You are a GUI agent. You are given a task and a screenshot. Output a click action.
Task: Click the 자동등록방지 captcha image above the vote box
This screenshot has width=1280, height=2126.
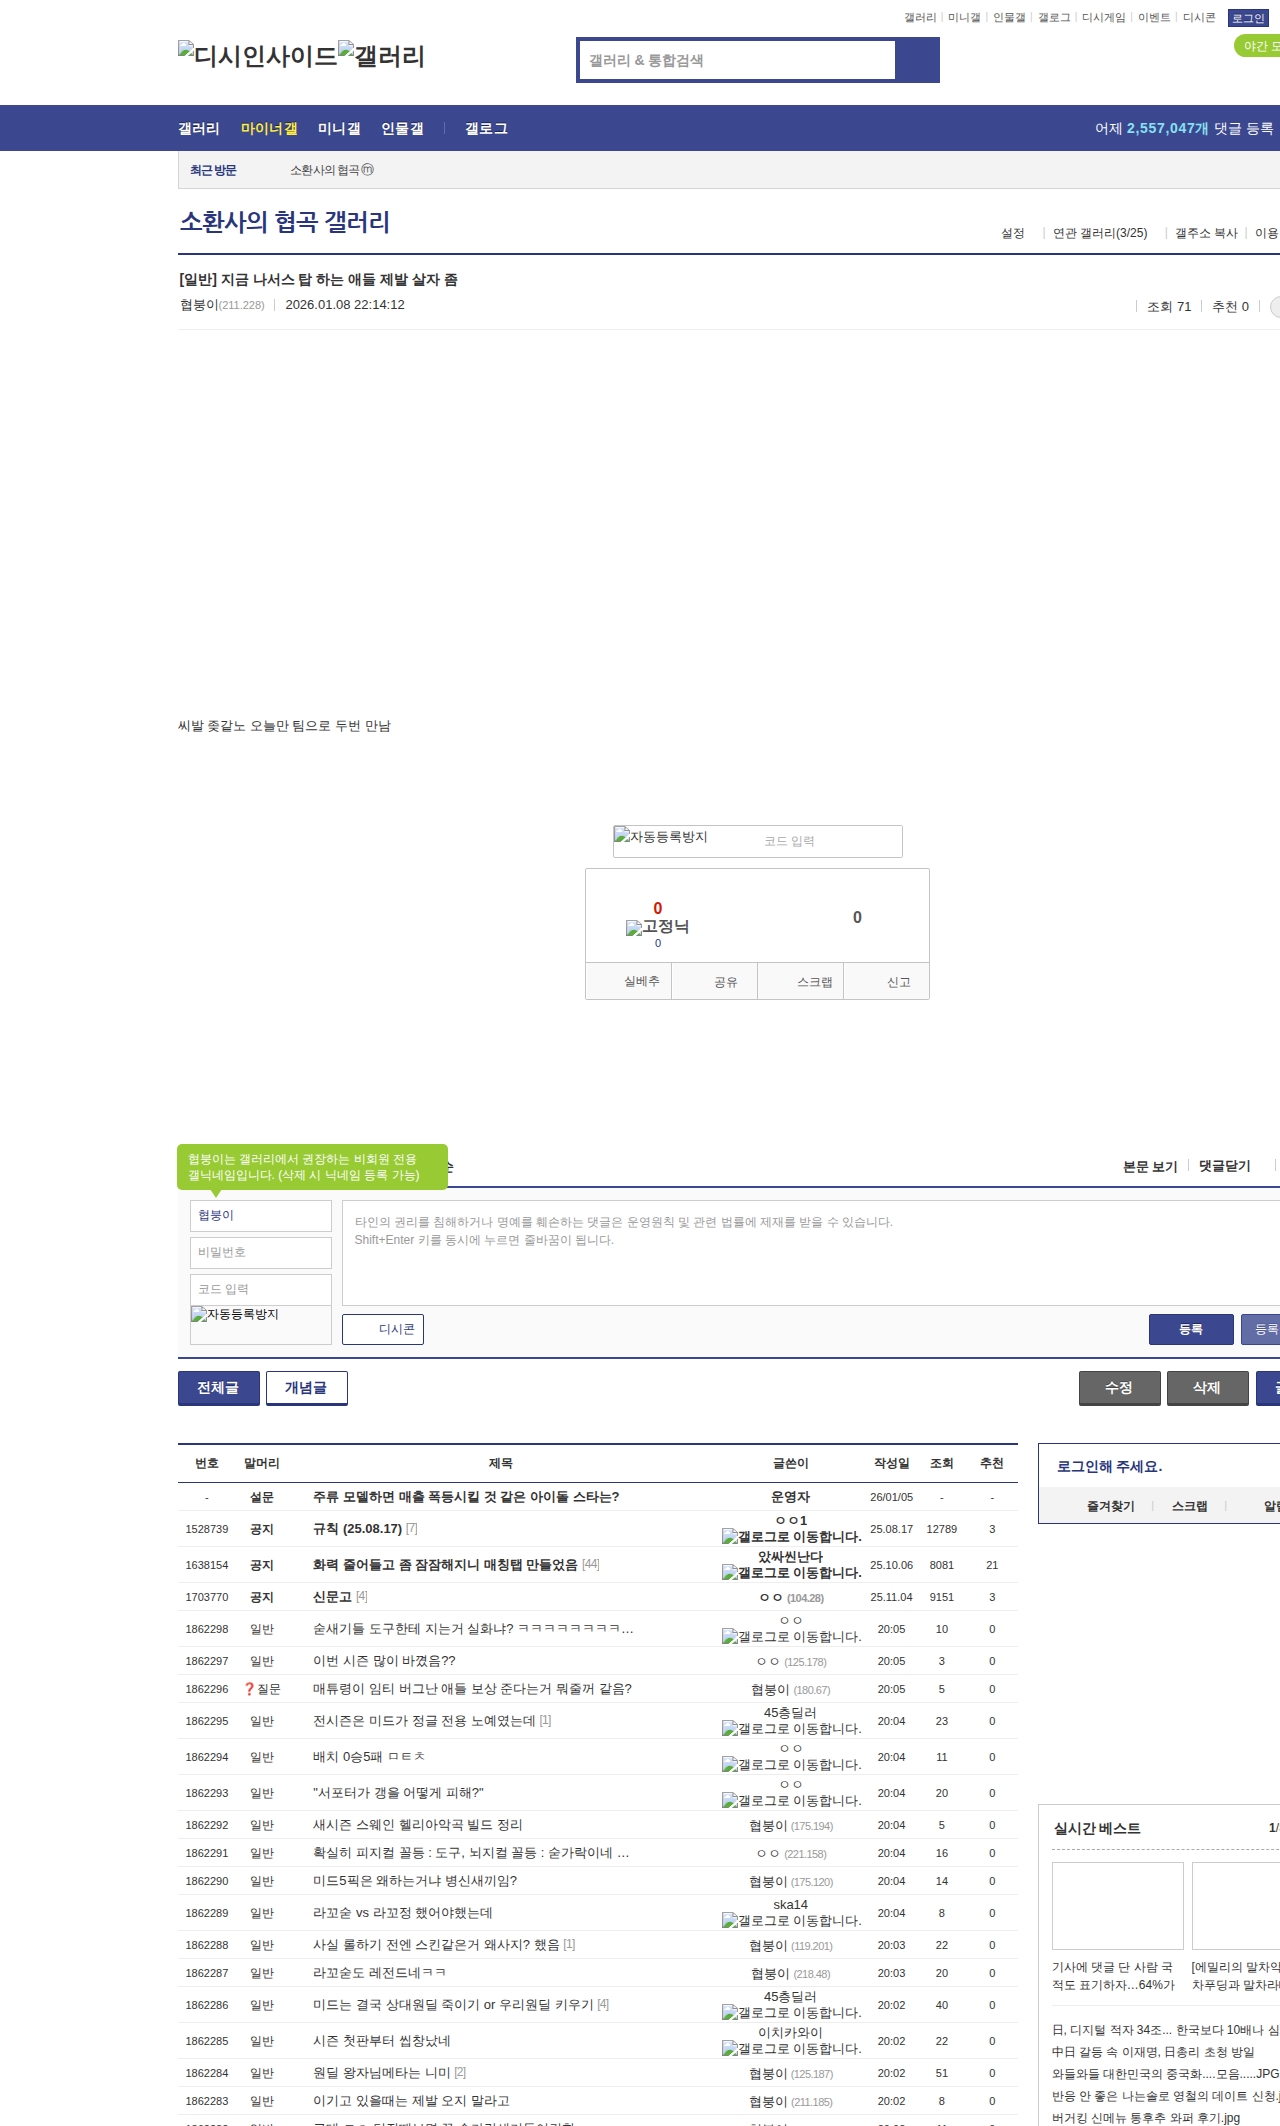(x=661, y=837)
